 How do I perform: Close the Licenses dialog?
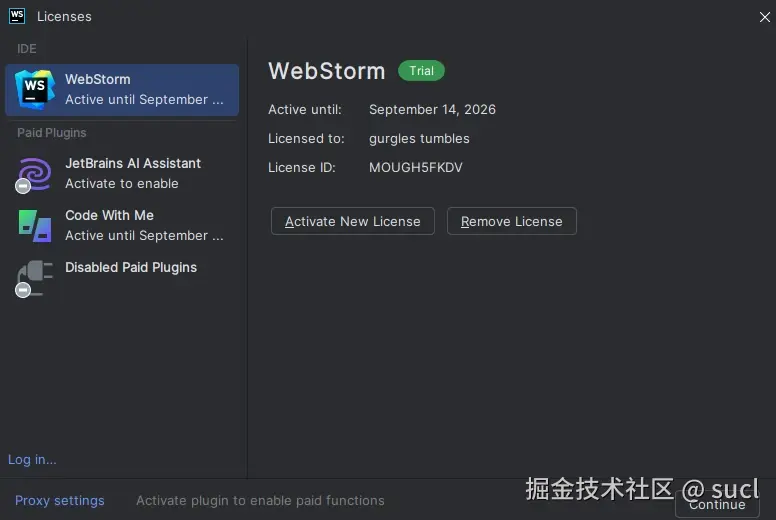coord(764,17)
